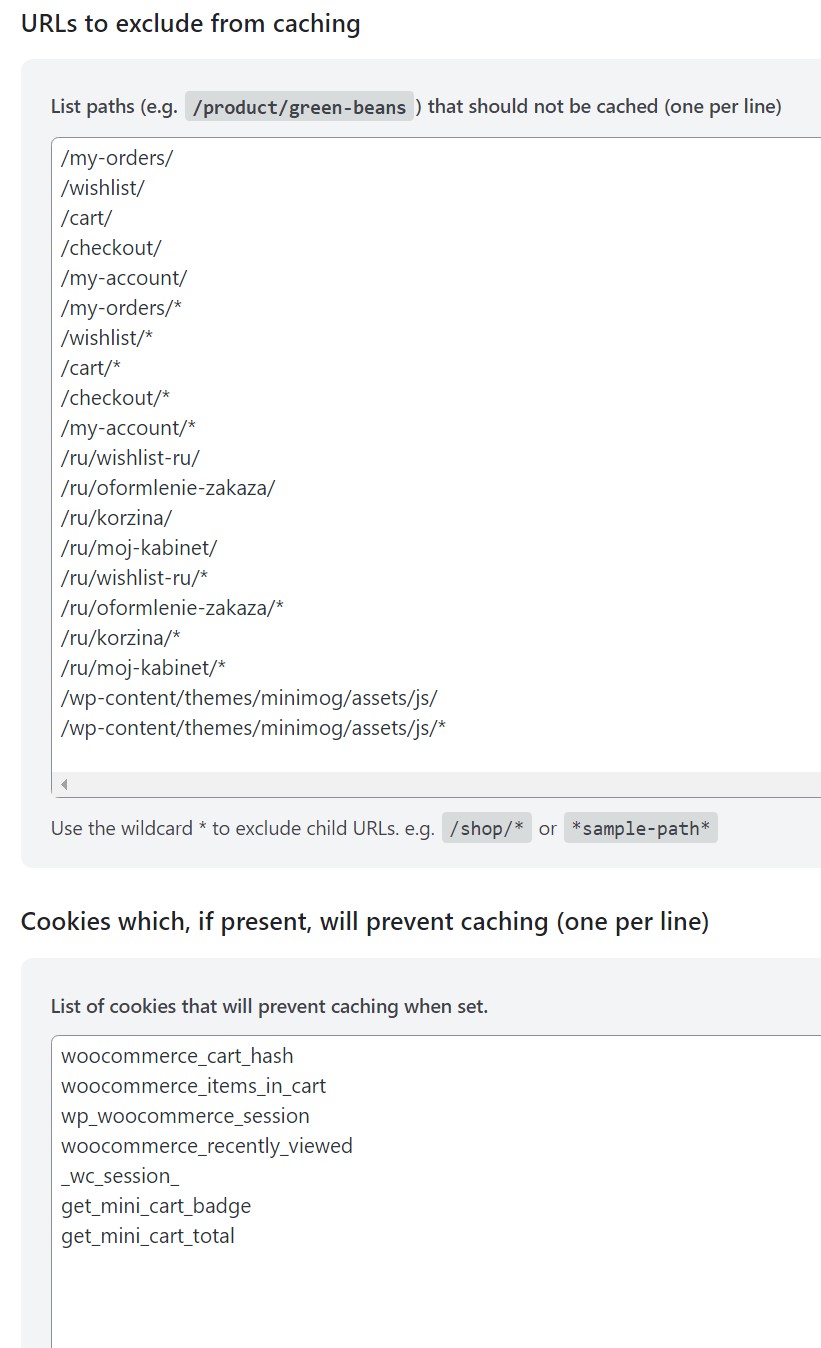Click the minimog assets/js/* wildcard line
Screen dimensions: 821x1348
click(253, 728)
